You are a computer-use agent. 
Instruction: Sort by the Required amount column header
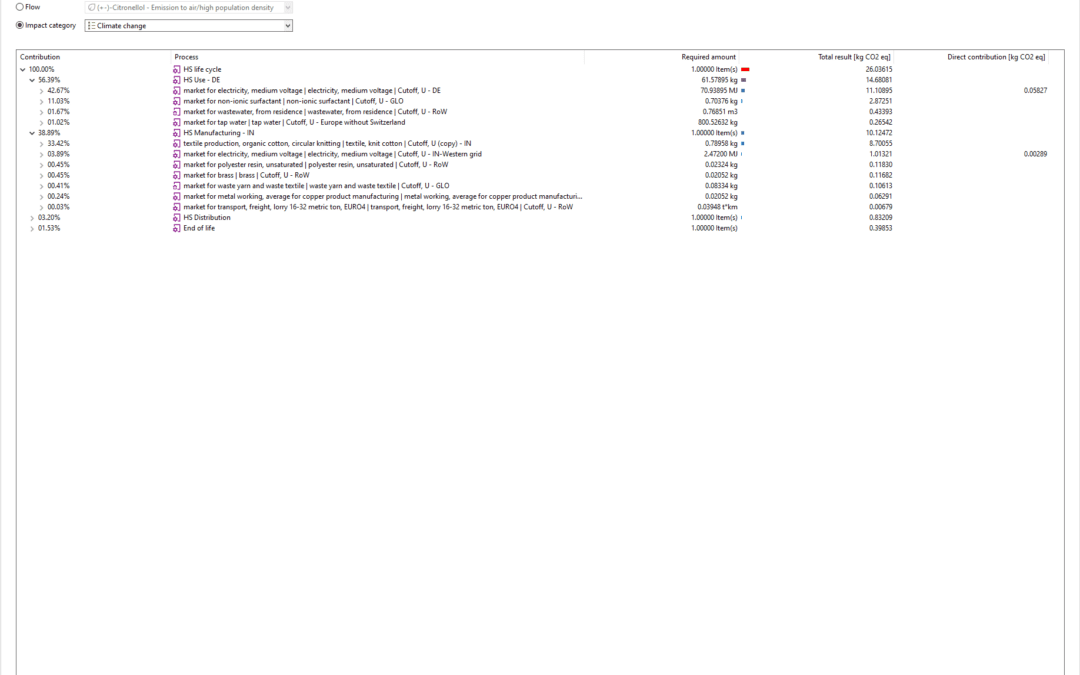(662, 57)
